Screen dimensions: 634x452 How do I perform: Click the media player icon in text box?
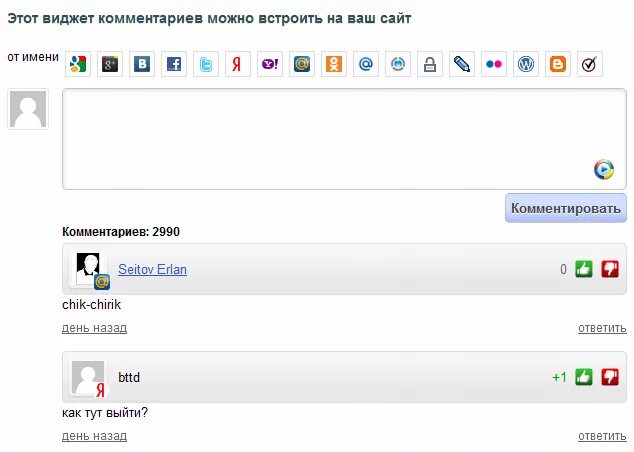[604, 169]
